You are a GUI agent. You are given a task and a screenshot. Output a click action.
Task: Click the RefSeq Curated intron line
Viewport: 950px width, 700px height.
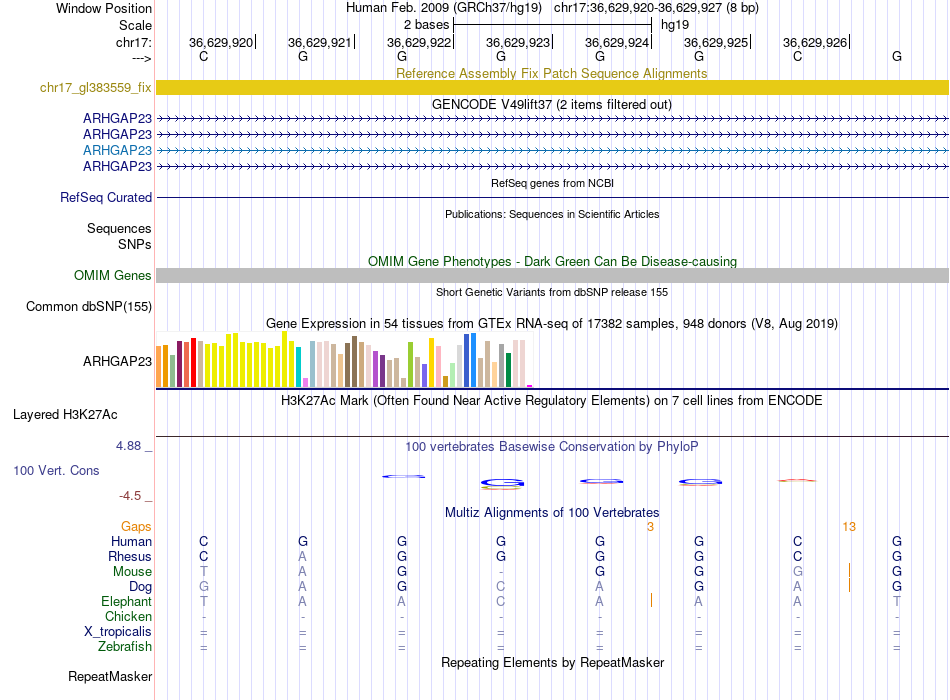[x=552, y=198]
